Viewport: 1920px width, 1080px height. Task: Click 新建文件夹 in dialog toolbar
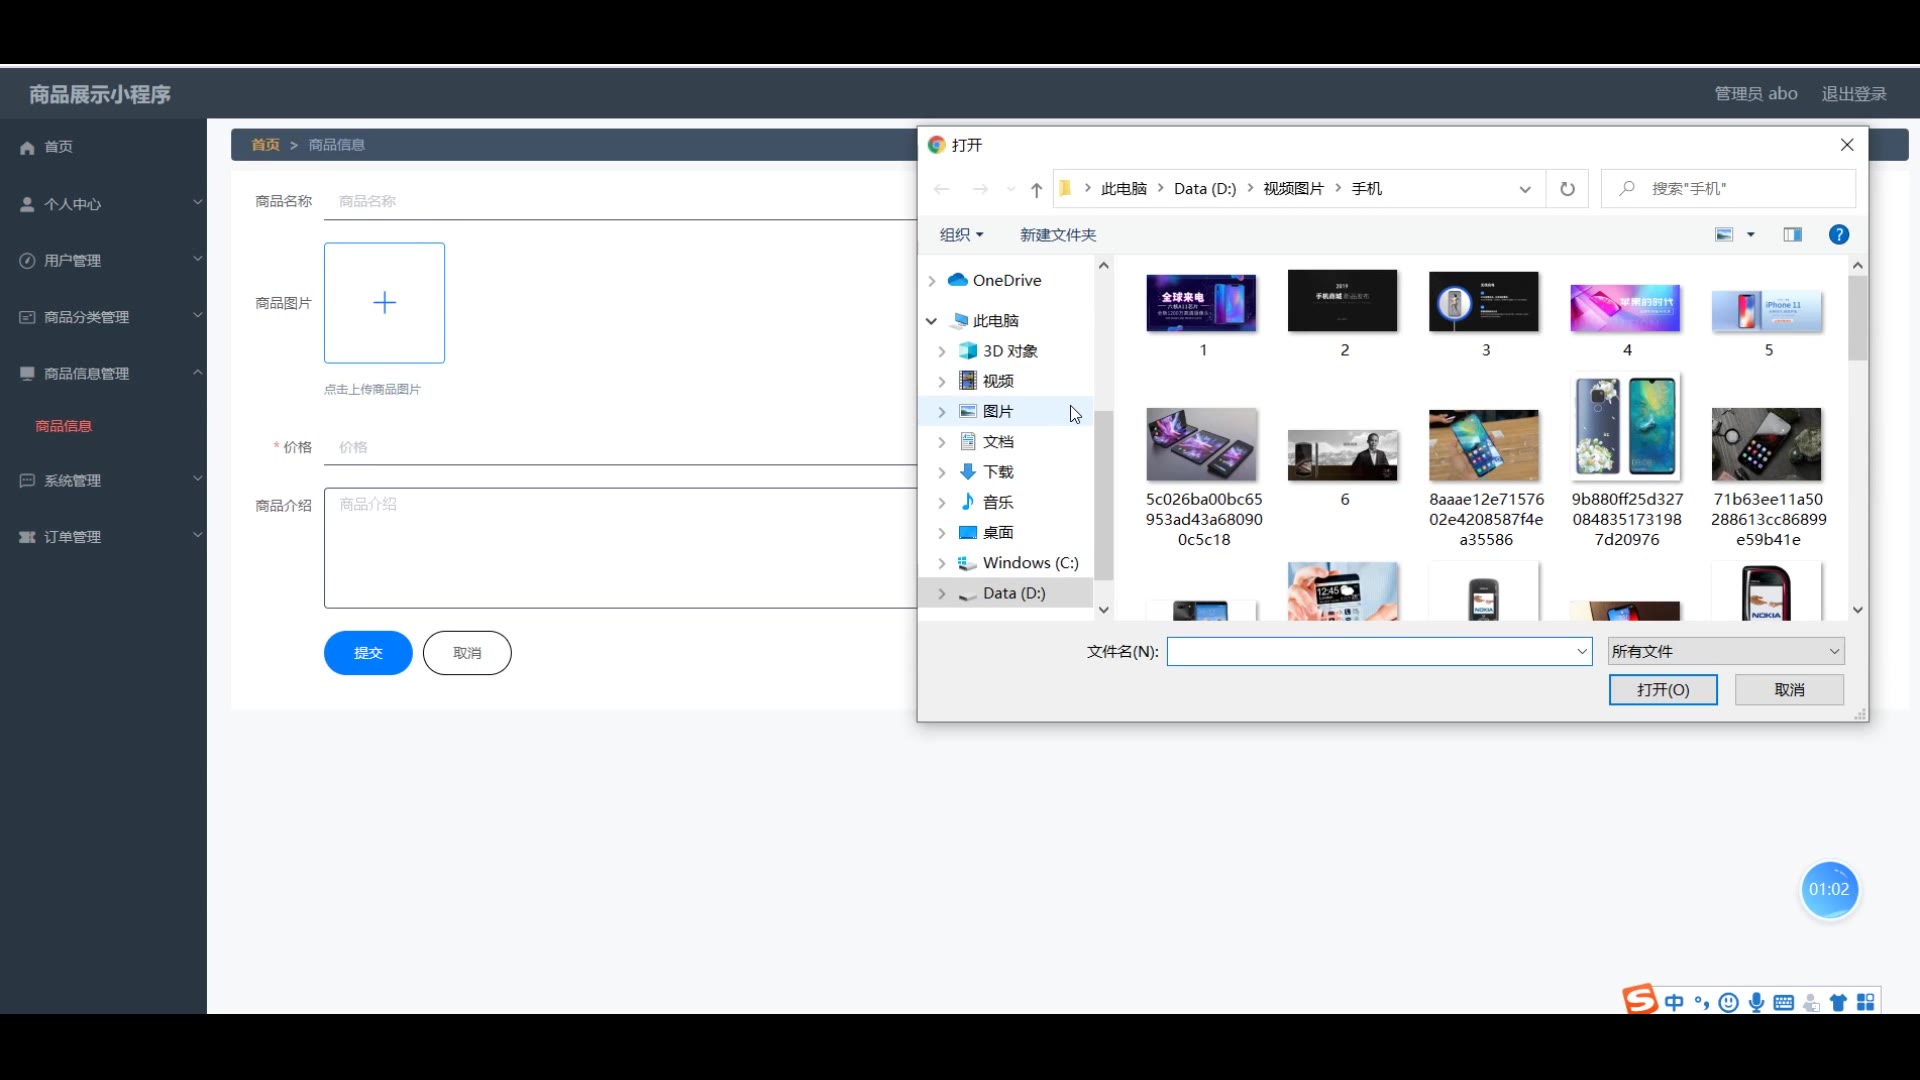pyautogui.click(x=1058, y=235)
